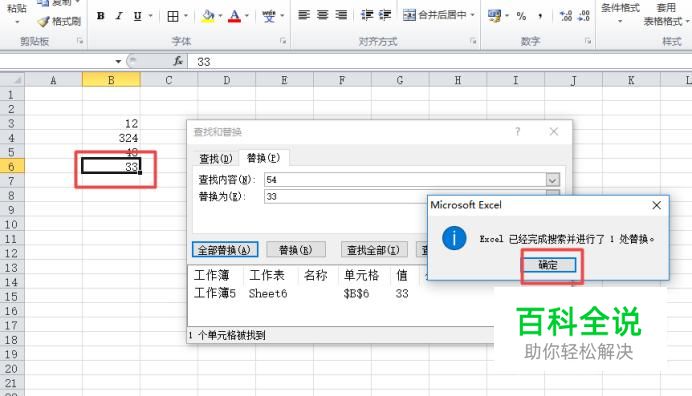The height and width of the screenshot is (396, 692).
Task: Click the 格式刷 format painter
Action: coord(59,21)
